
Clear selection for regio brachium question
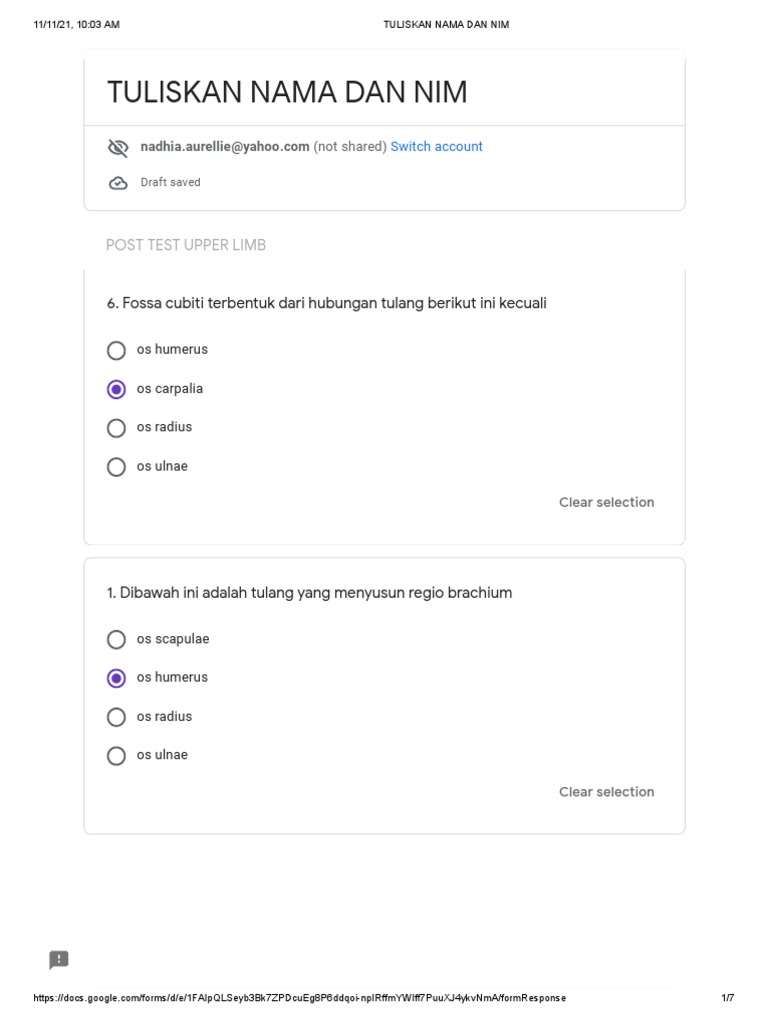606,792
